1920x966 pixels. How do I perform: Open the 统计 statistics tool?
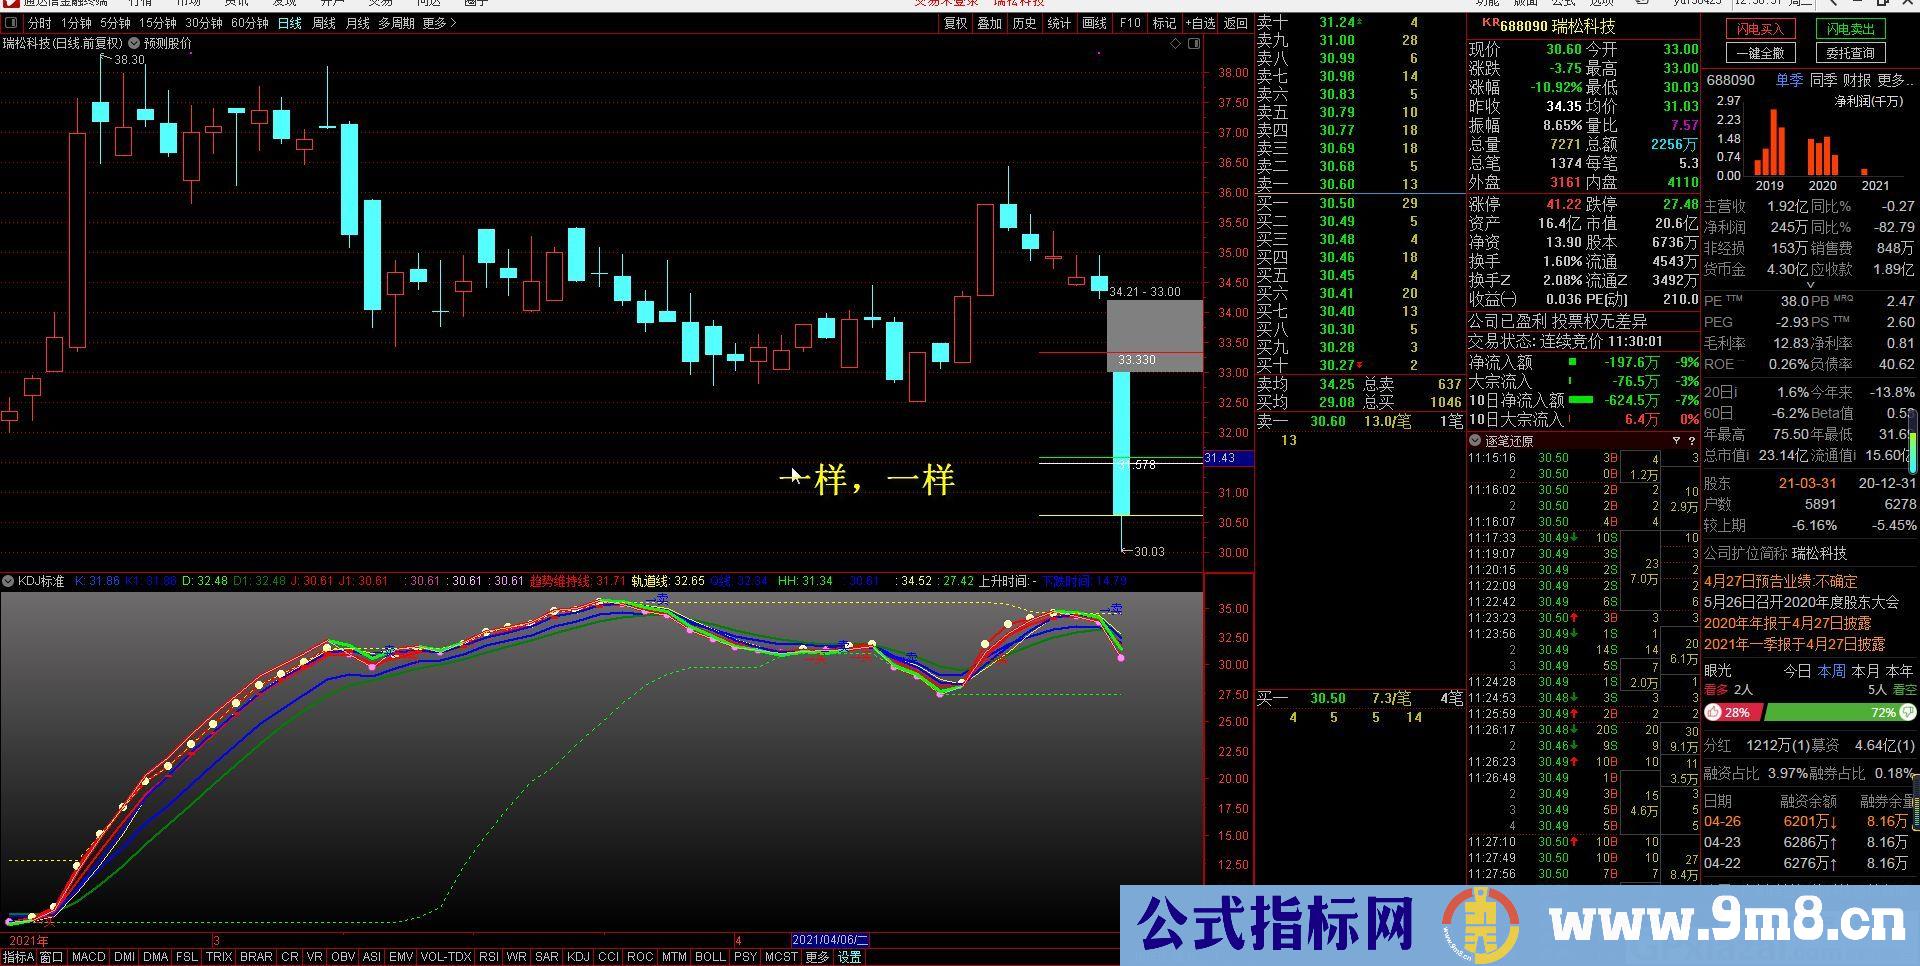pyautogui.click(x=1060, y=23)
